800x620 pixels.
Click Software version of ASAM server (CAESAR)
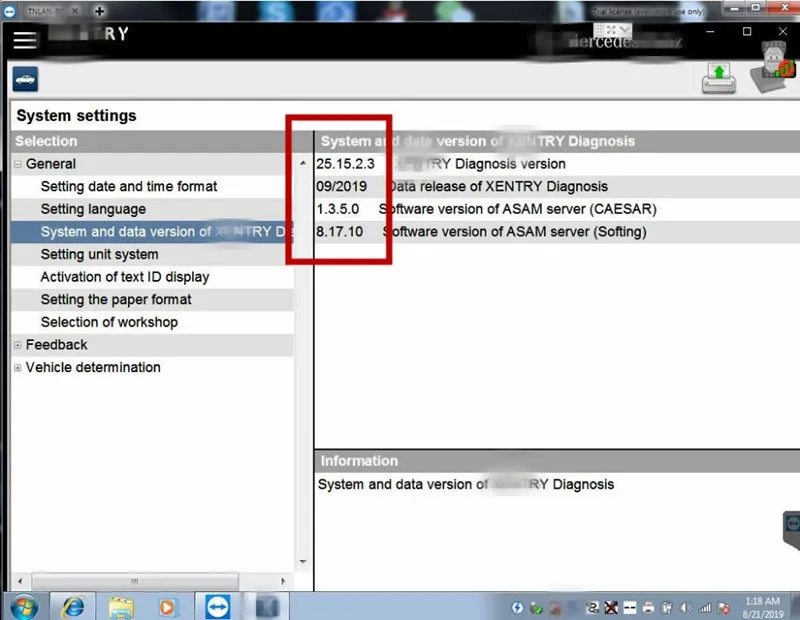[x=517, y=209]
